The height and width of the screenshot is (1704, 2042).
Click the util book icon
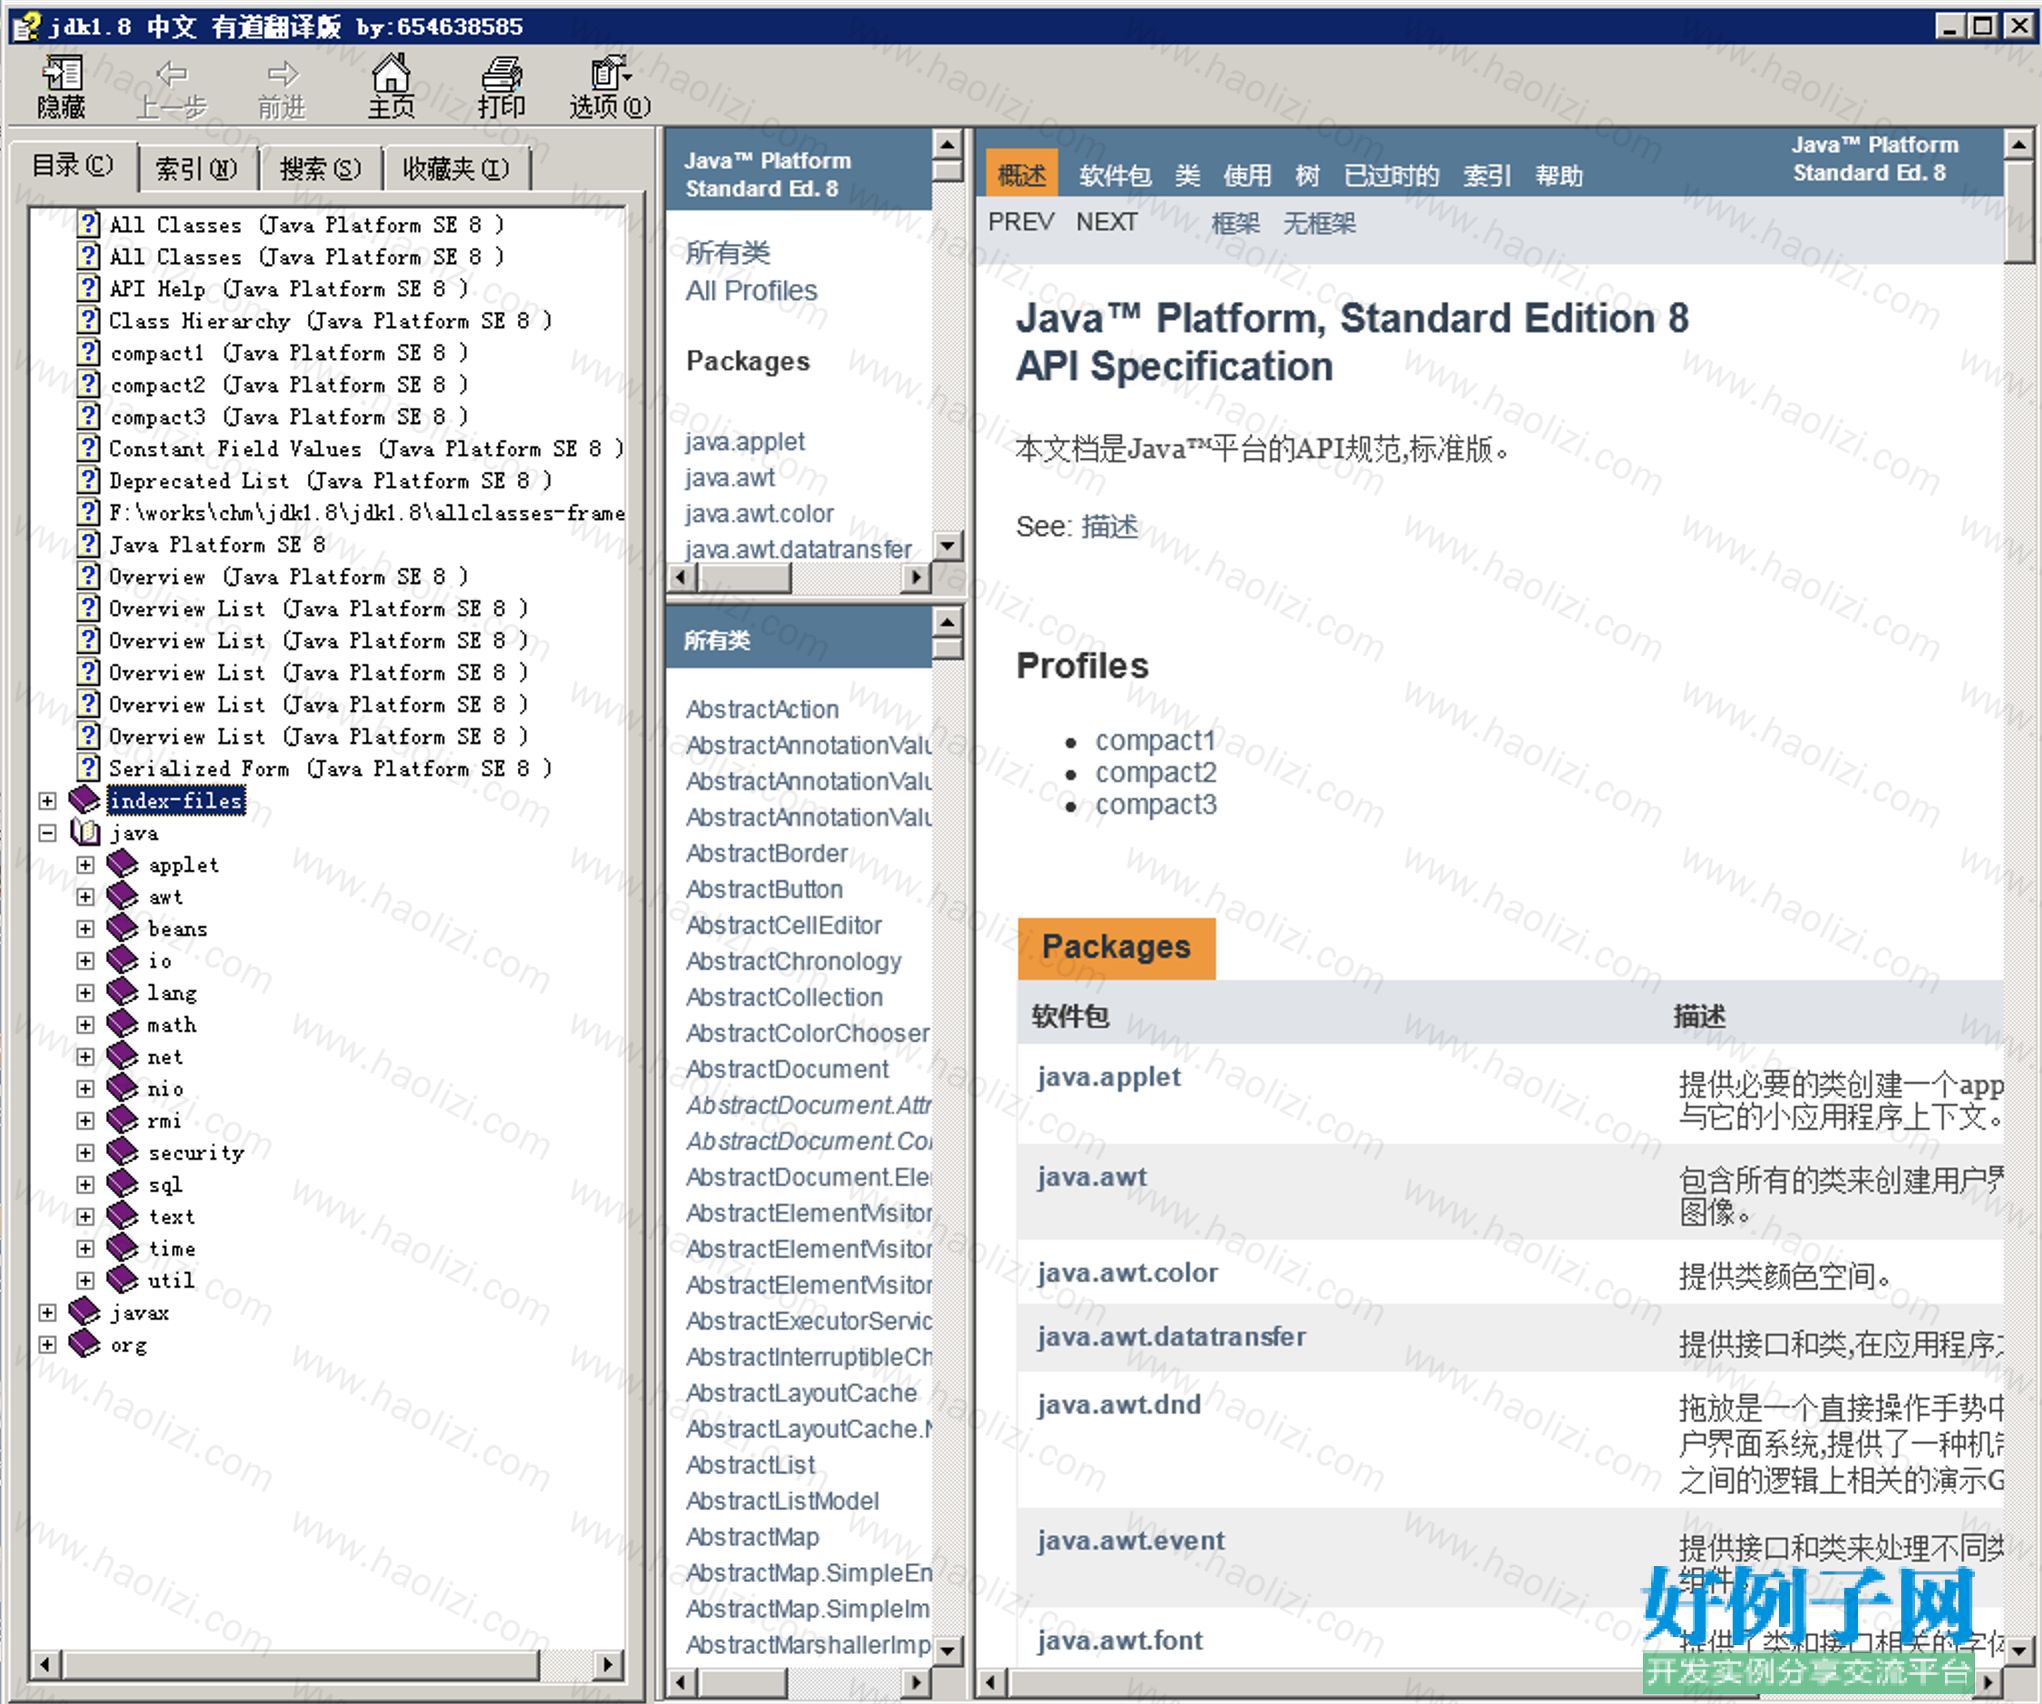point(123,1280)
